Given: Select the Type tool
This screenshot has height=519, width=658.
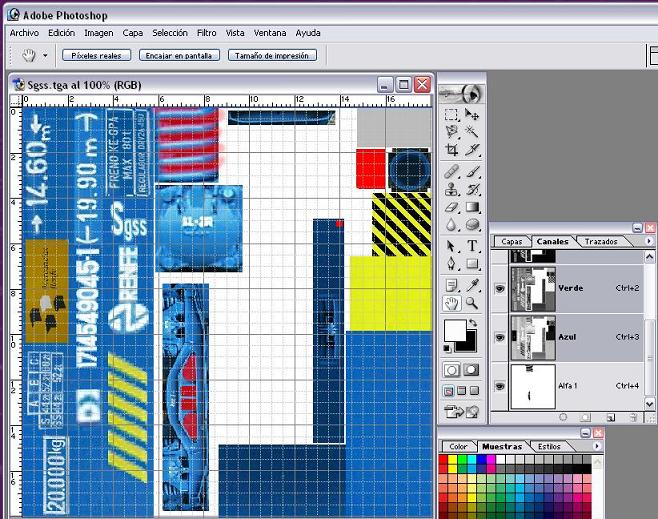Looking at the screenshot, I should tap(472, 245).
